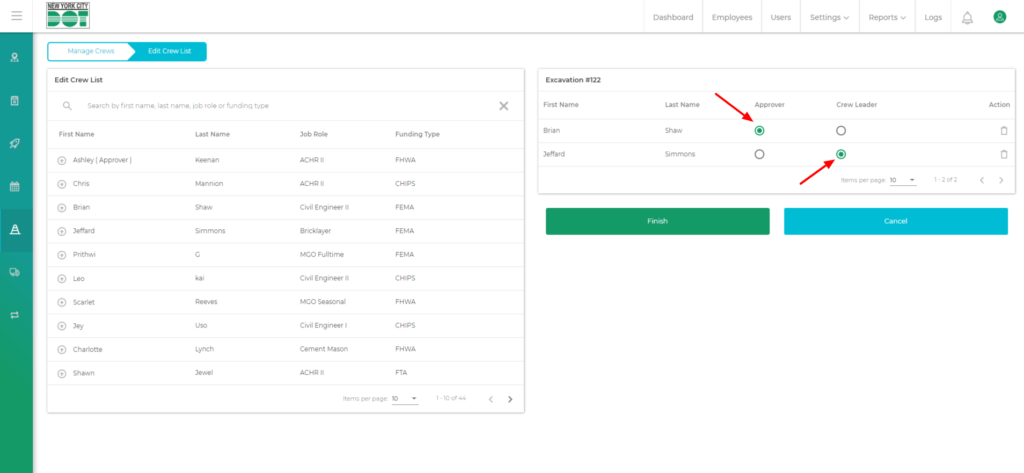
Task: Add Chris Mannion with plus icon
Action: (62, 184)
